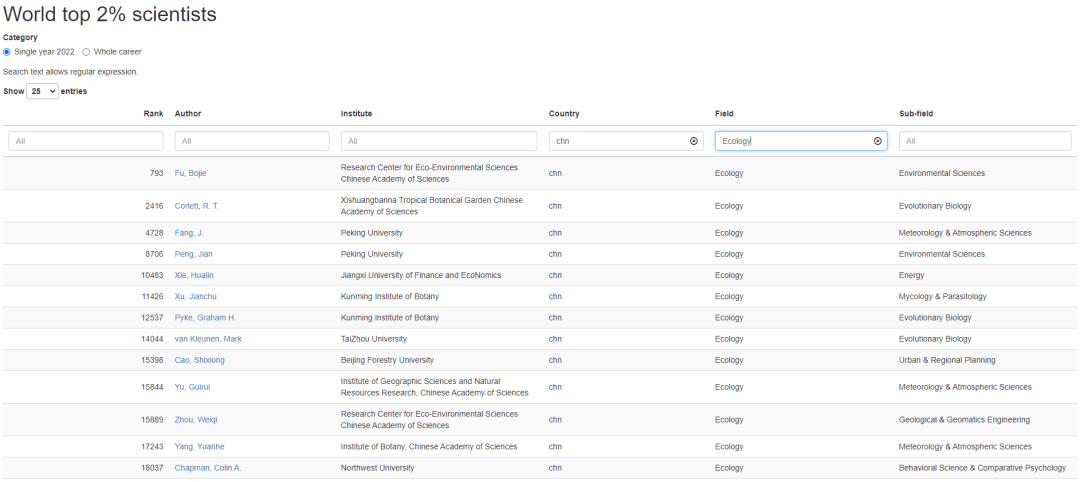The image size is (1080, 482).
Task: Sort the table by Institute column
Action: tap(356, 114)
